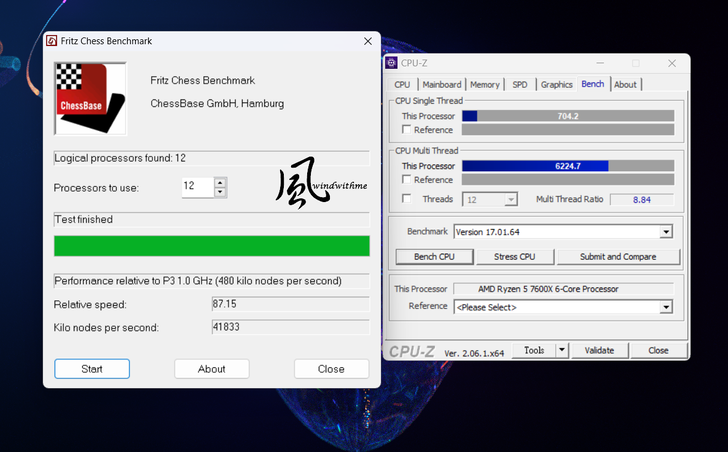728x452 pixels.
Task: Open the Tools dropdown arrow
Action: (x=562, y=350)
